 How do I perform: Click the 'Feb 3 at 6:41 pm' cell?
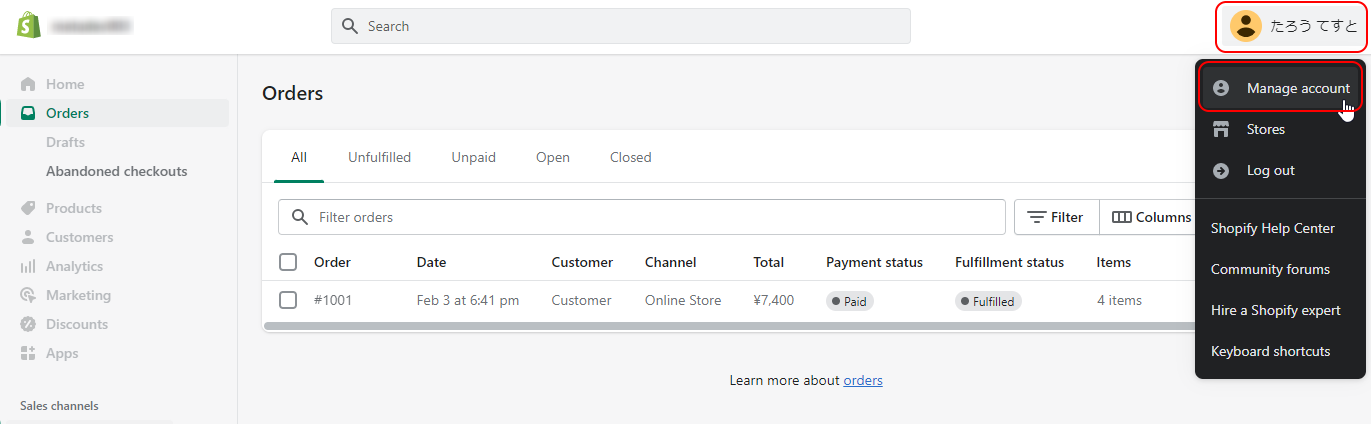tap(468, 300)
